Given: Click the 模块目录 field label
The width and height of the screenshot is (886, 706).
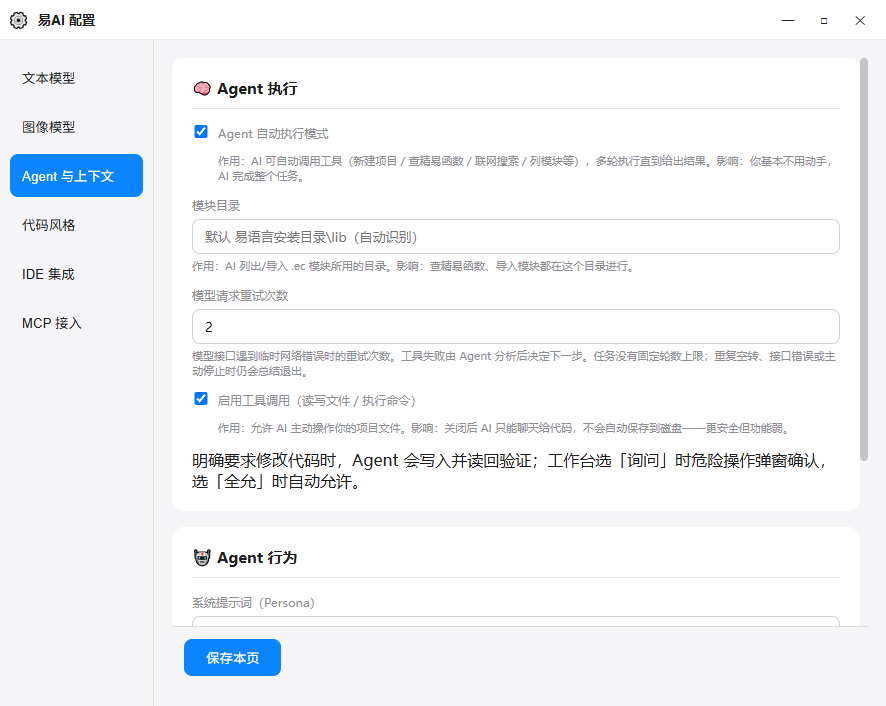Looking at the screenshot, I should click(216, 206).
